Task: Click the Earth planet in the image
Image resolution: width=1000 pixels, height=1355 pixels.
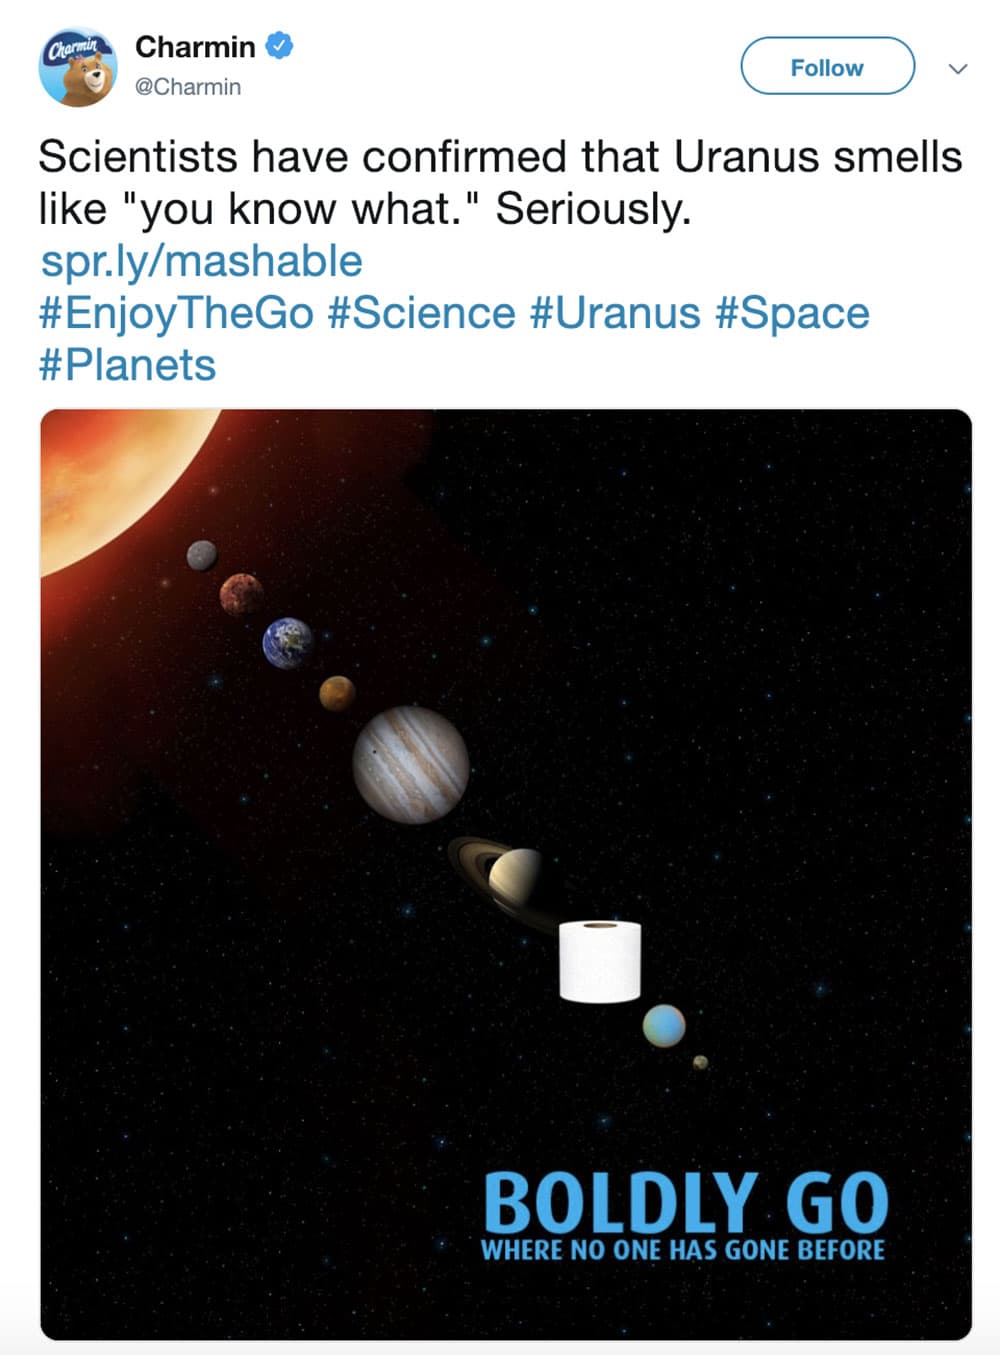Action: [288, 643]
